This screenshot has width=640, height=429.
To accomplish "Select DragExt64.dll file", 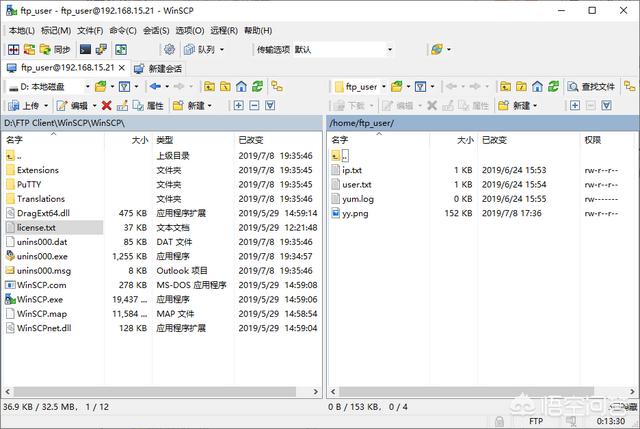I will (43, 213).
